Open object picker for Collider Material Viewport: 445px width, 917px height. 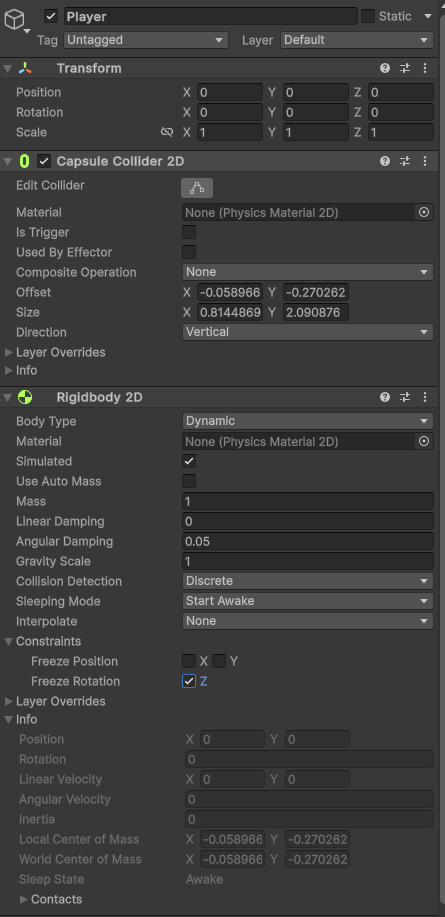click(425, 212)
